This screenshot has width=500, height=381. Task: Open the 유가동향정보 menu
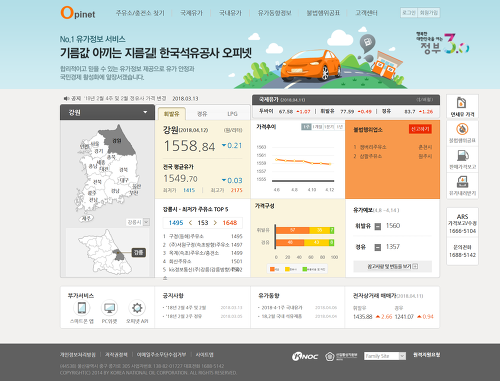pos(274,13)
